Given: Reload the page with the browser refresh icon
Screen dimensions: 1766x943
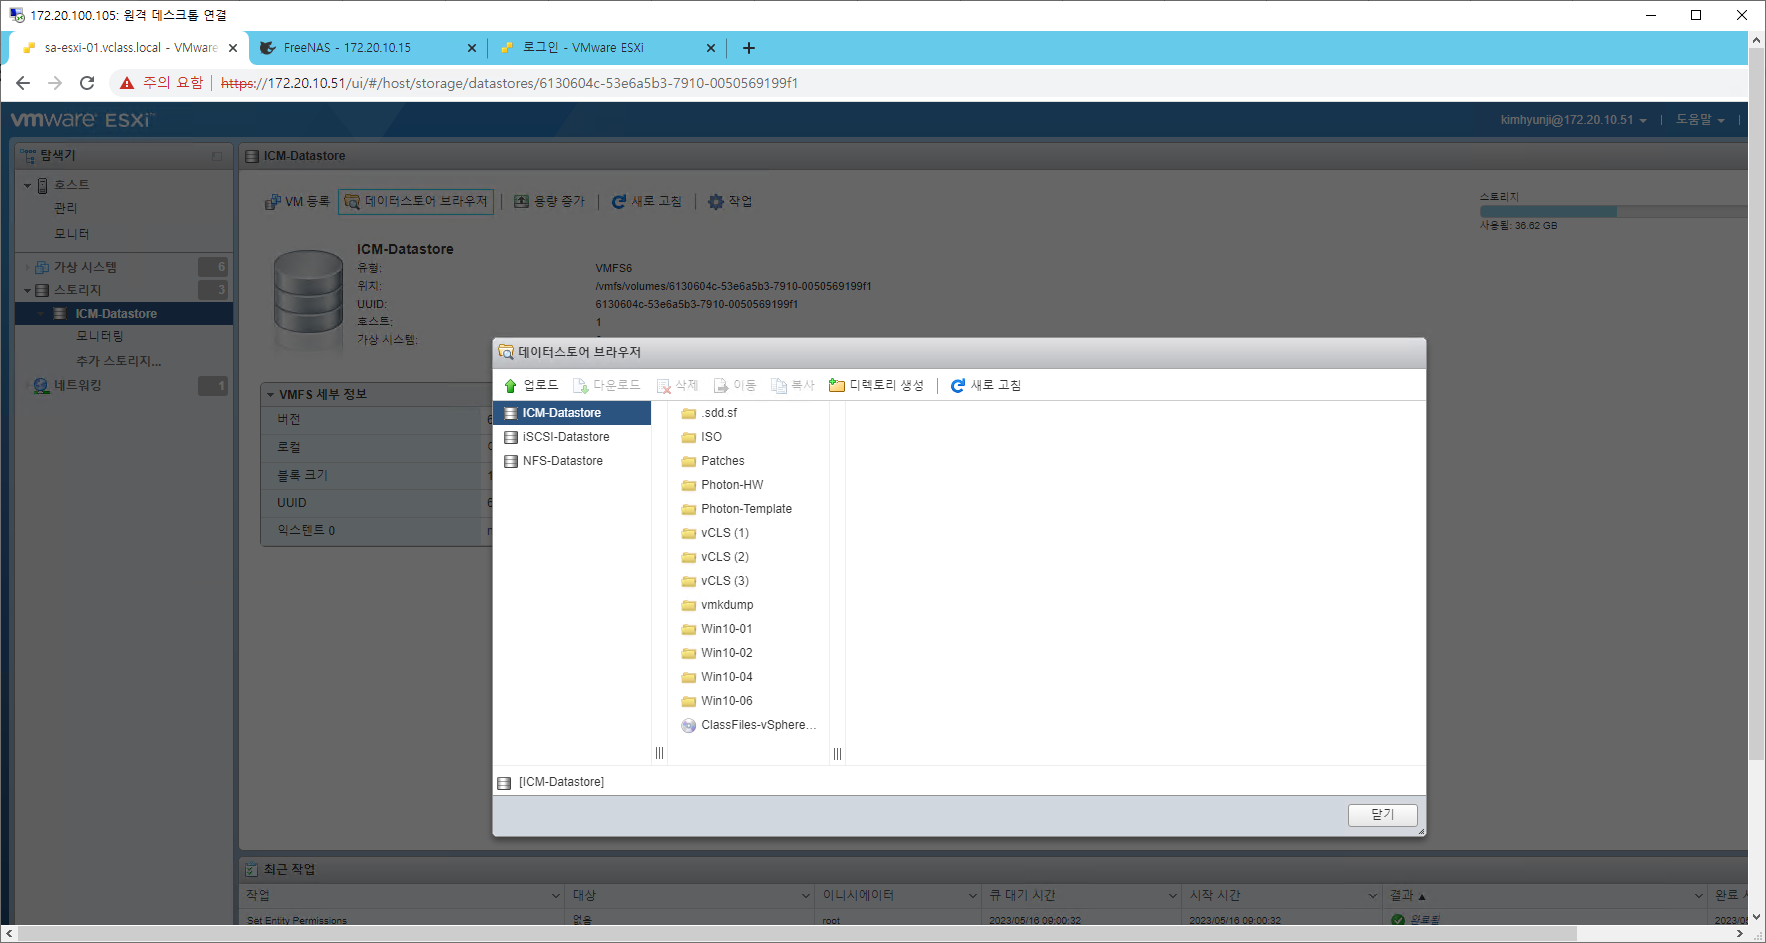Looking at the screenshot, I should coord(87,83).
